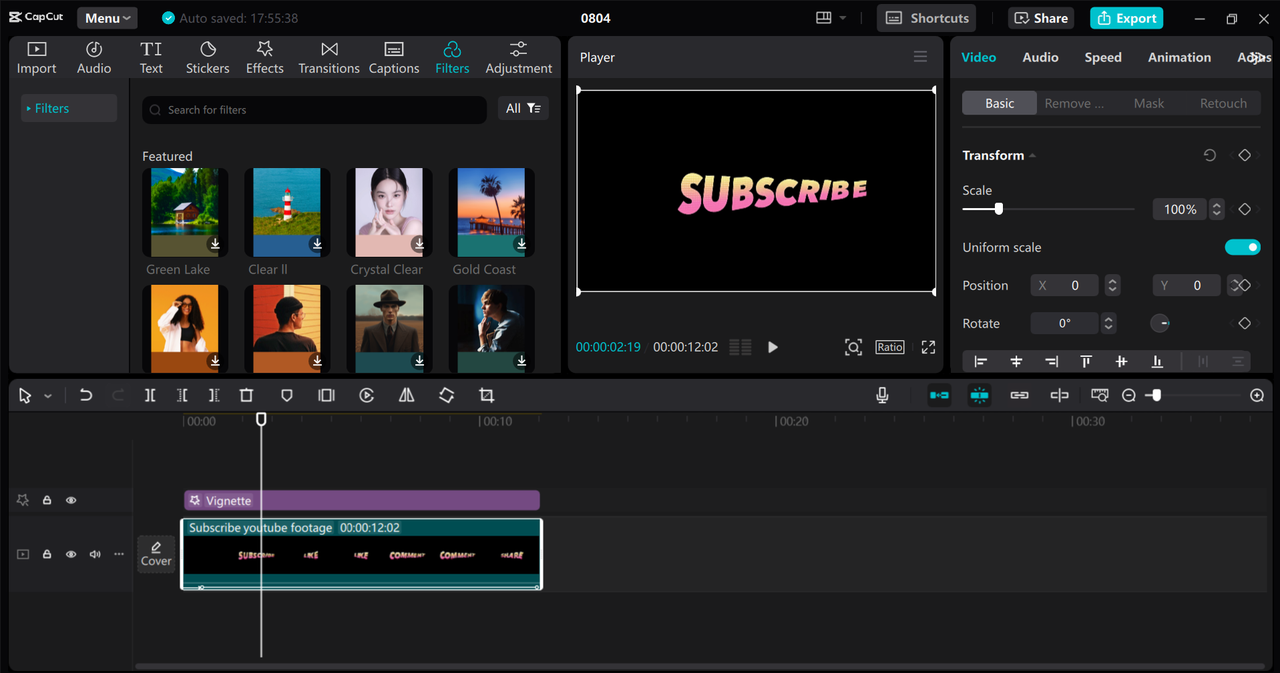This screenshot has height=673, width=1280.
Task: Open the Menu dropdown
Action: [107, 18]
